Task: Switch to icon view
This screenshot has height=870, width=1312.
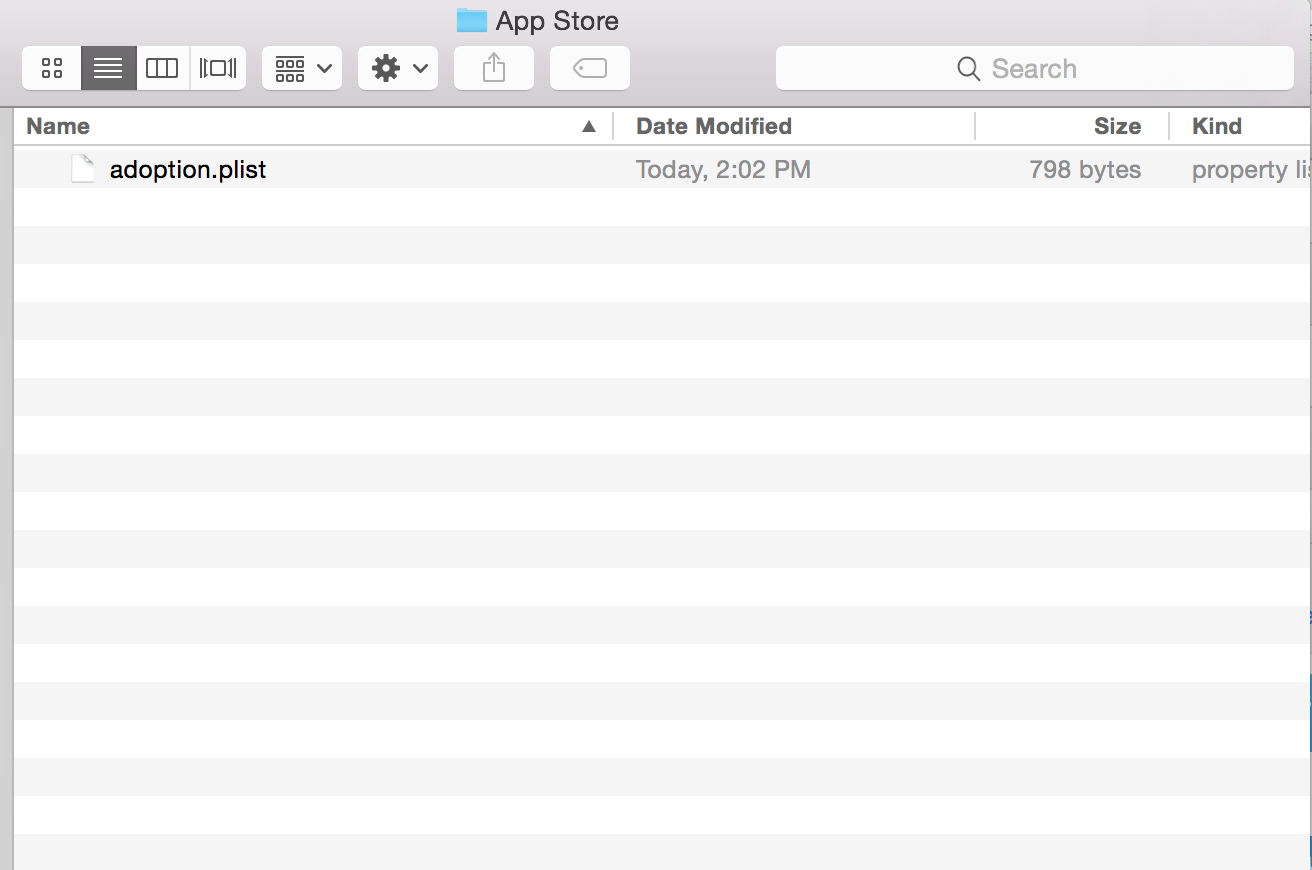Action: [x=52, y=69]
